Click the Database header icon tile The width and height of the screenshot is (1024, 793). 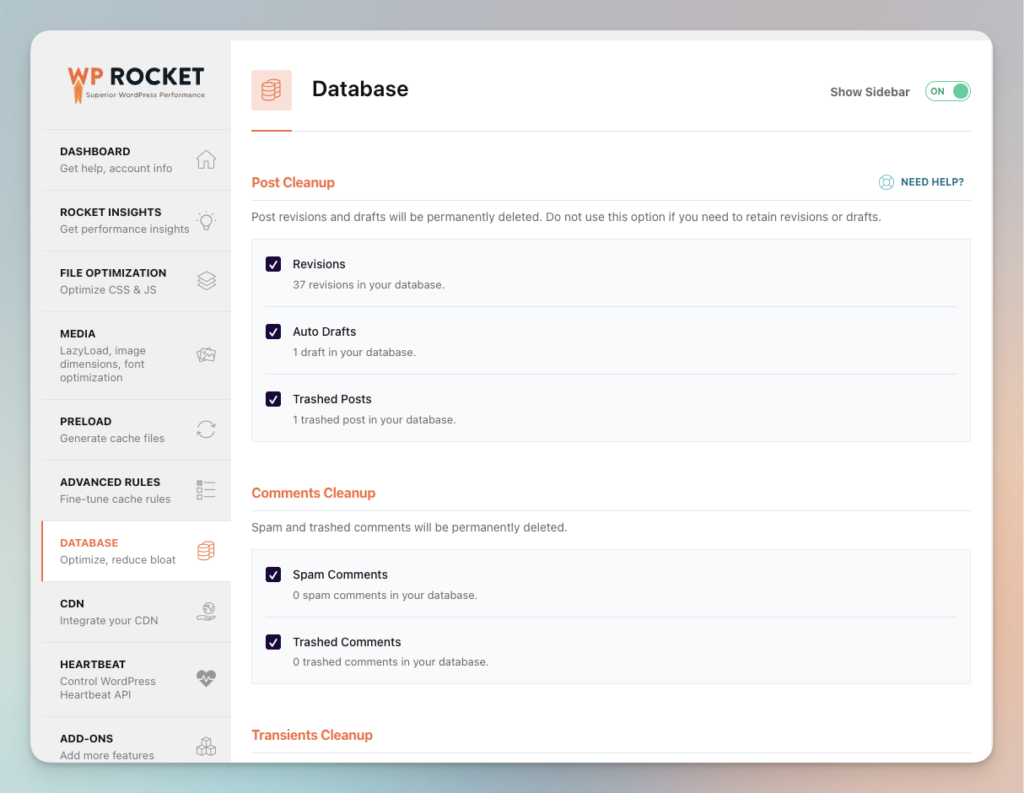(x=272, y=90)
